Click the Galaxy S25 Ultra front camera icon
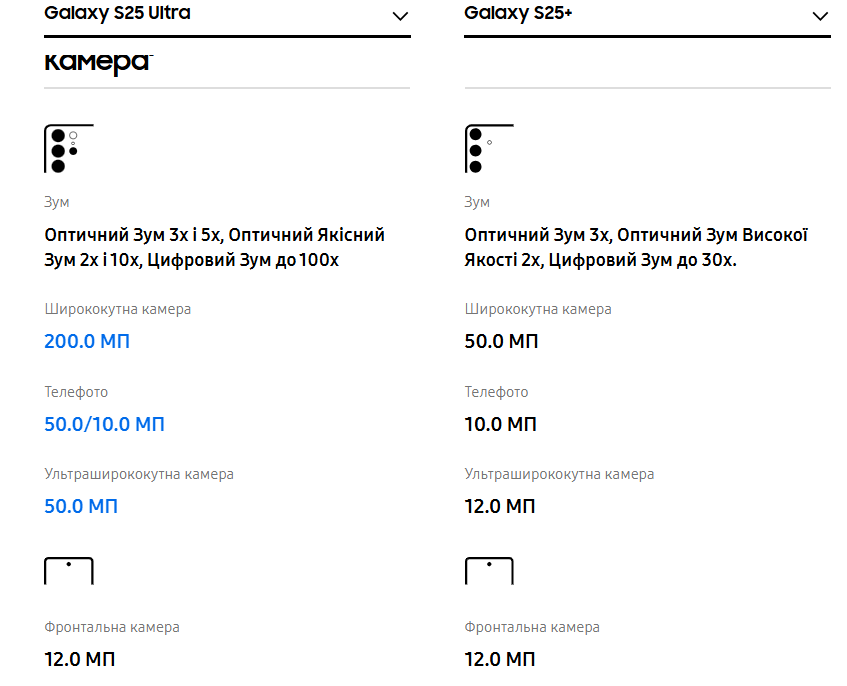This screenshot has width=847, height=686. (68, 571)
